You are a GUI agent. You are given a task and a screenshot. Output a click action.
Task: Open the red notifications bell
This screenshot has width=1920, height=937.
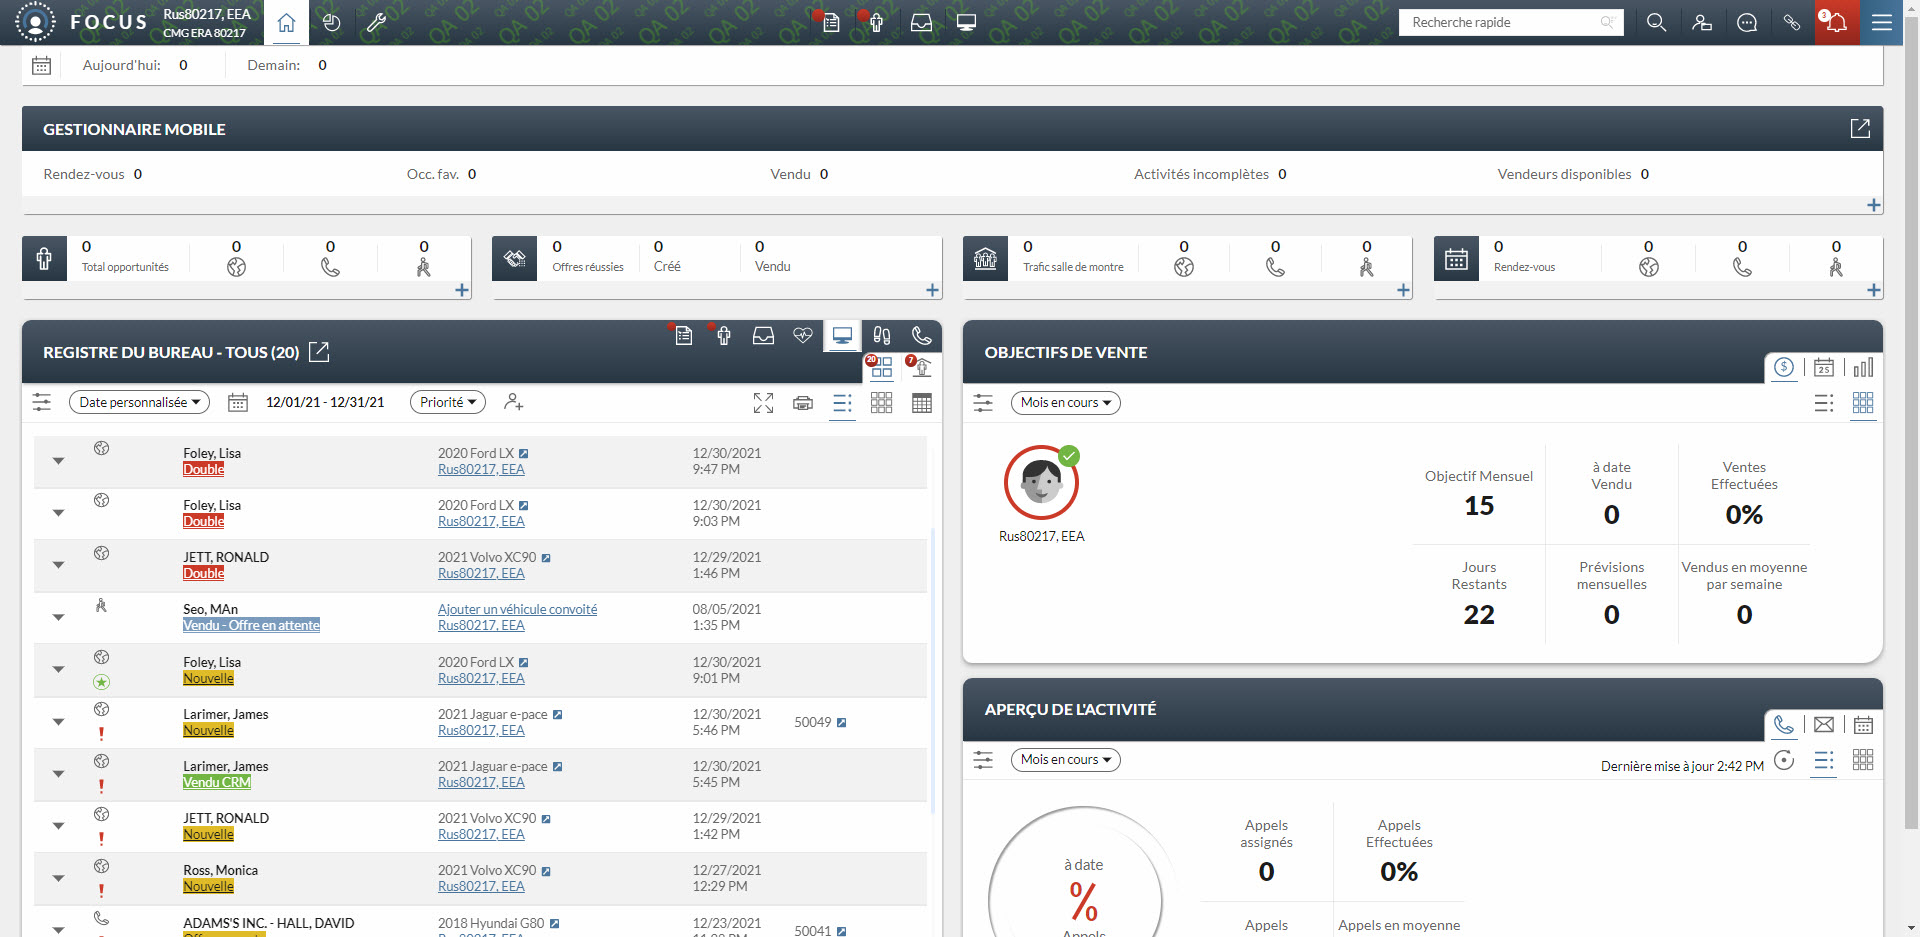point(1837,22)
